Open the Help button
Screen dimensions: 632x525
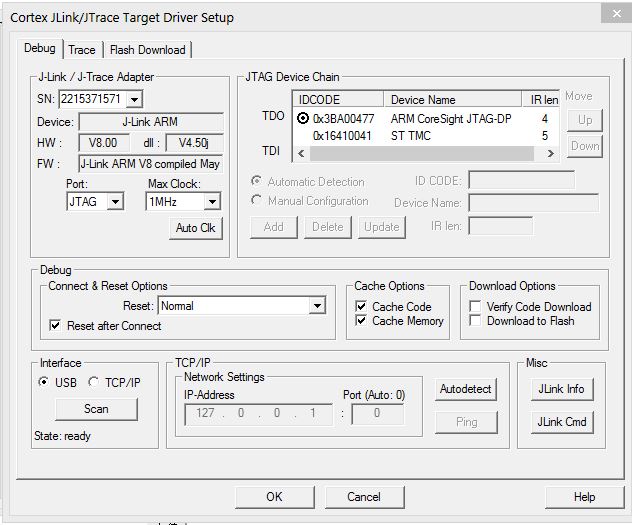click(584, 497)
